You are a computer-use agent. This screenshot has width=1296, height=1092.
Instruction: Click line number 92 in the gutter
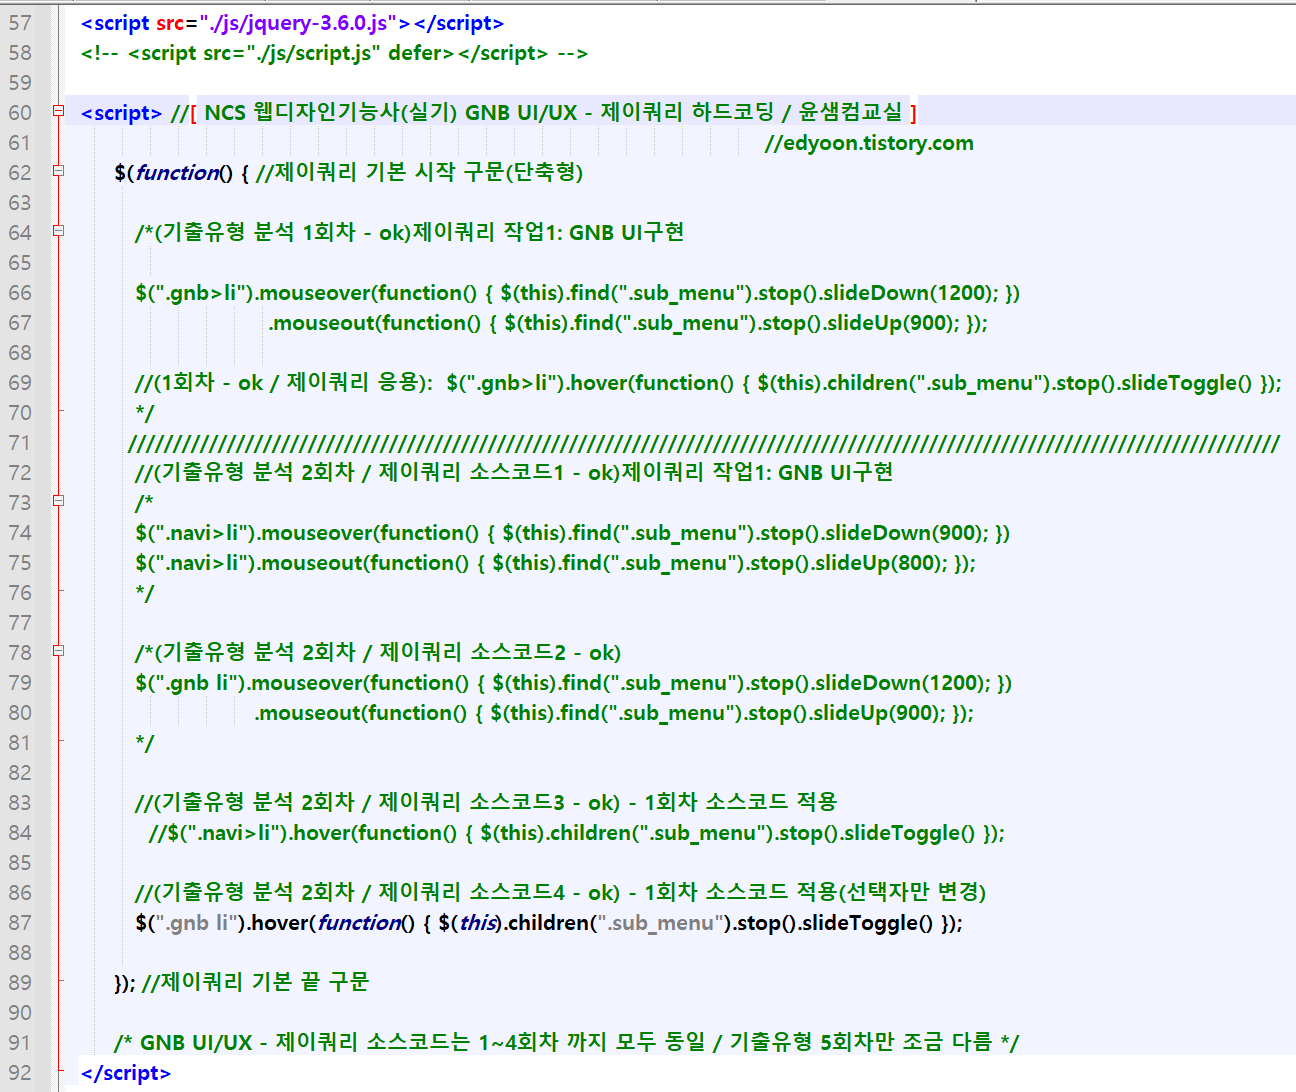click(20, 1073)
